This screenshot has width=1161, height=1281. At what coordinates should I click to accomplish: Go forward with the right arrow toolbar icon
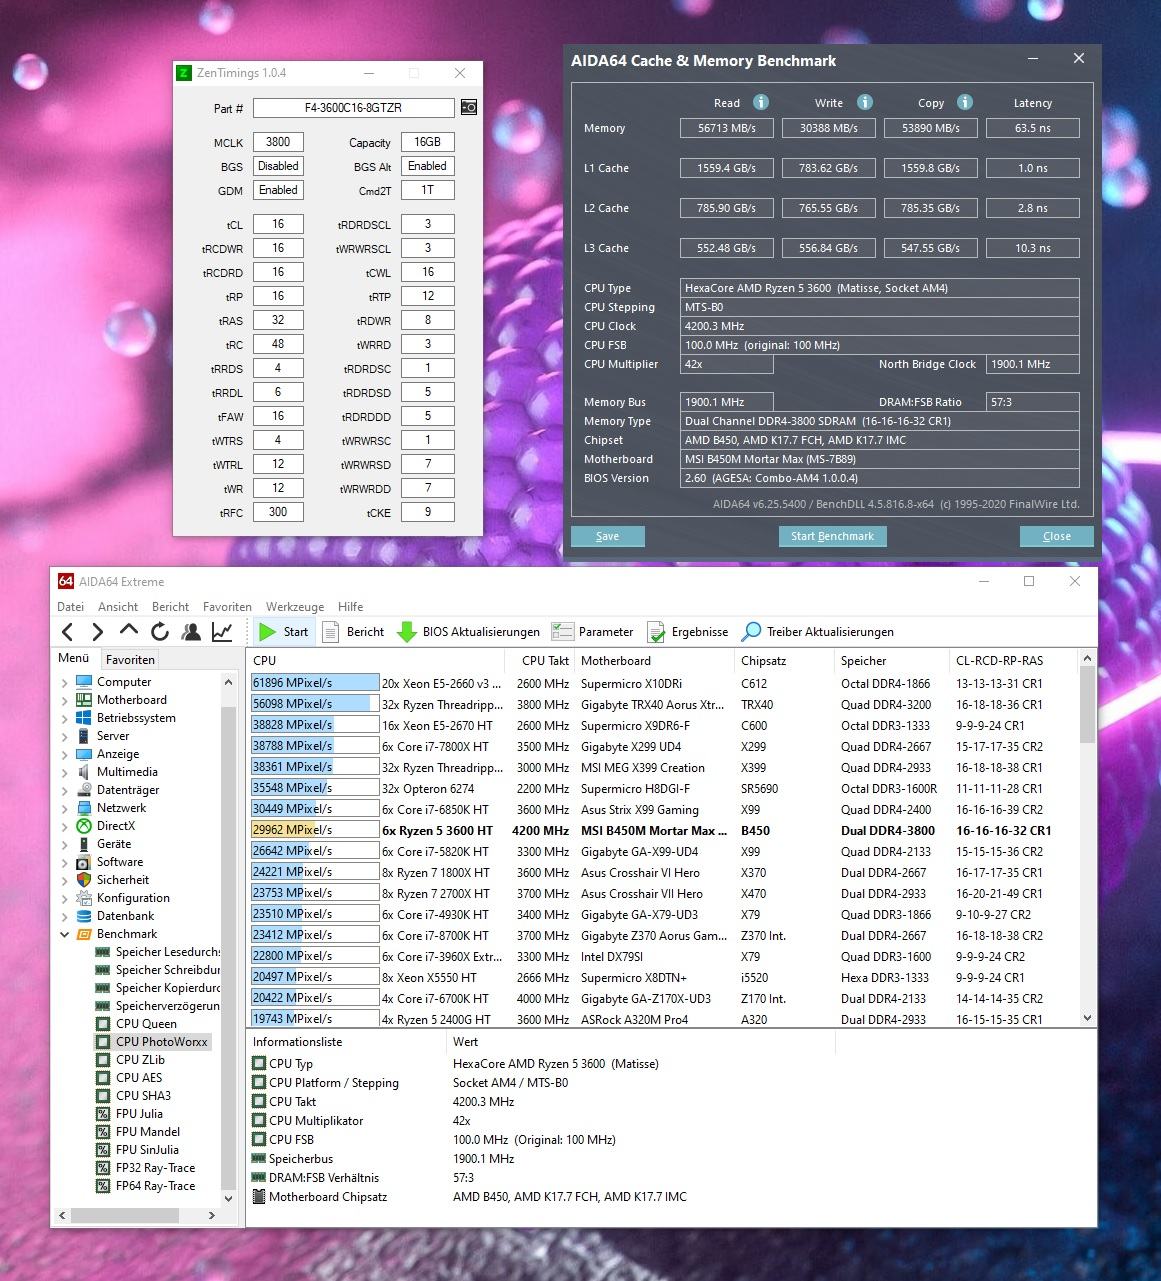point(97,631)
